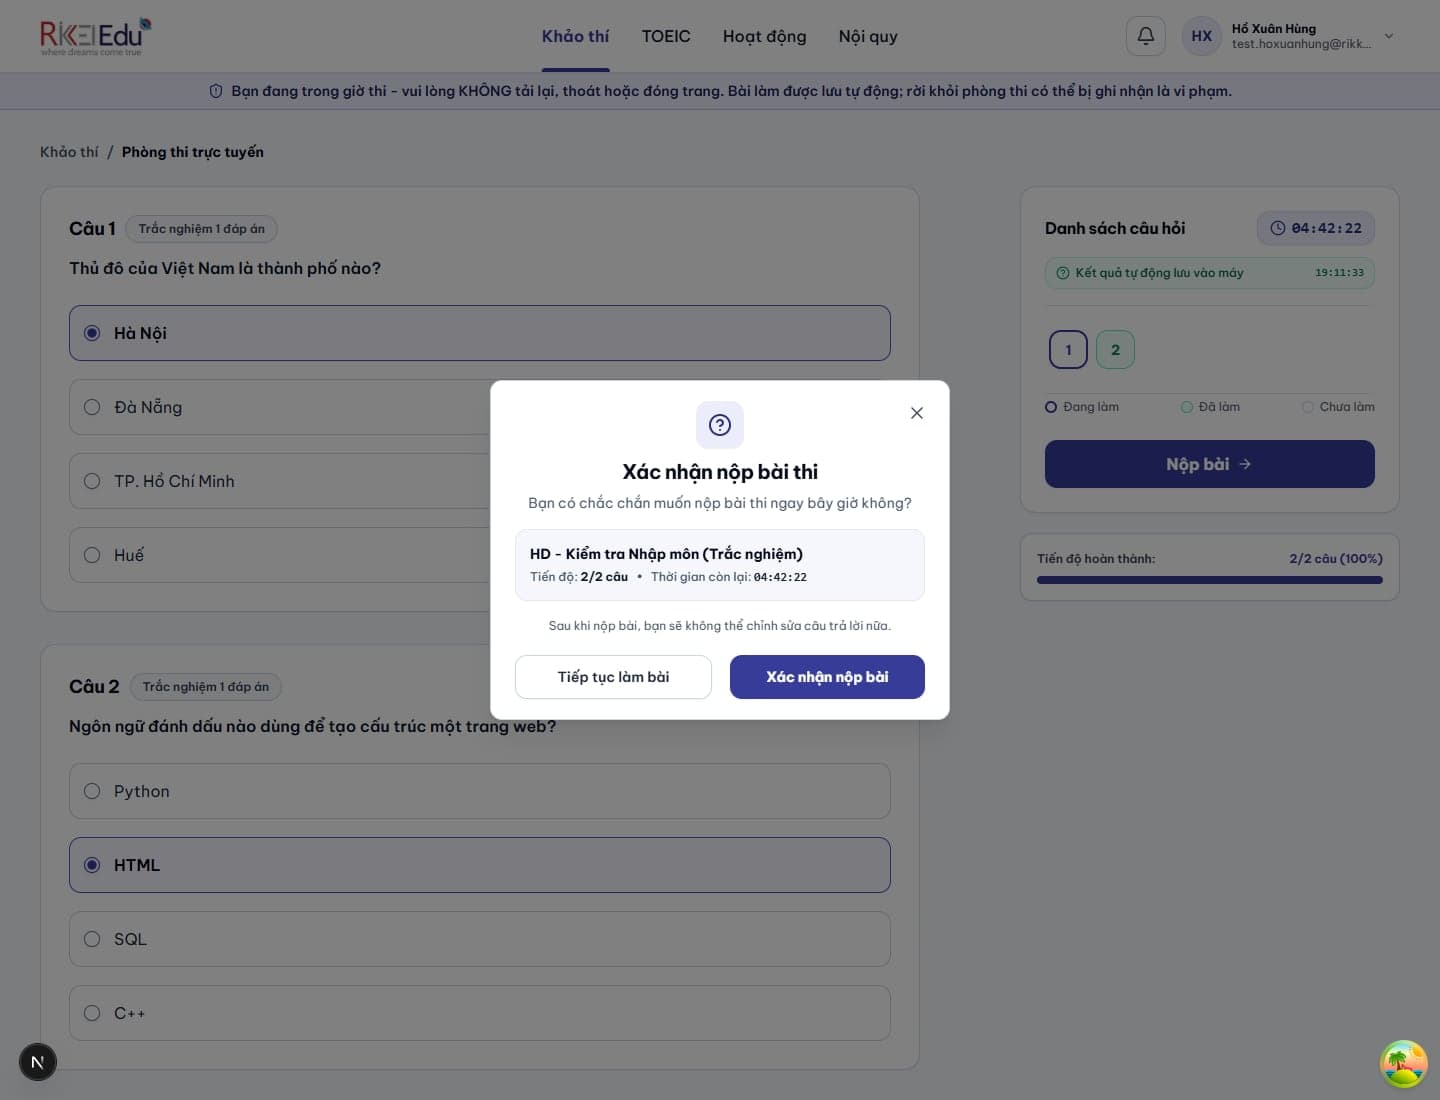Jump to question 2 in list
This screenshot has width=1440, height=1100.
pyautogui.click(x=1115, y=349)
